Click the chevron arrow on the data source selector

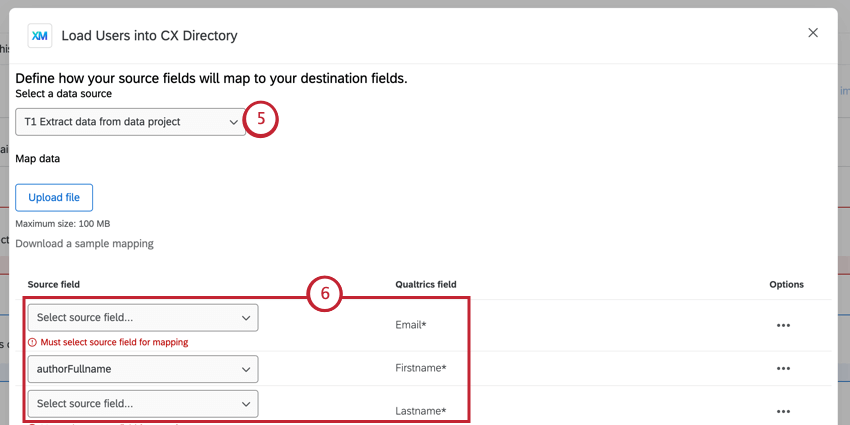click(234, 122)
